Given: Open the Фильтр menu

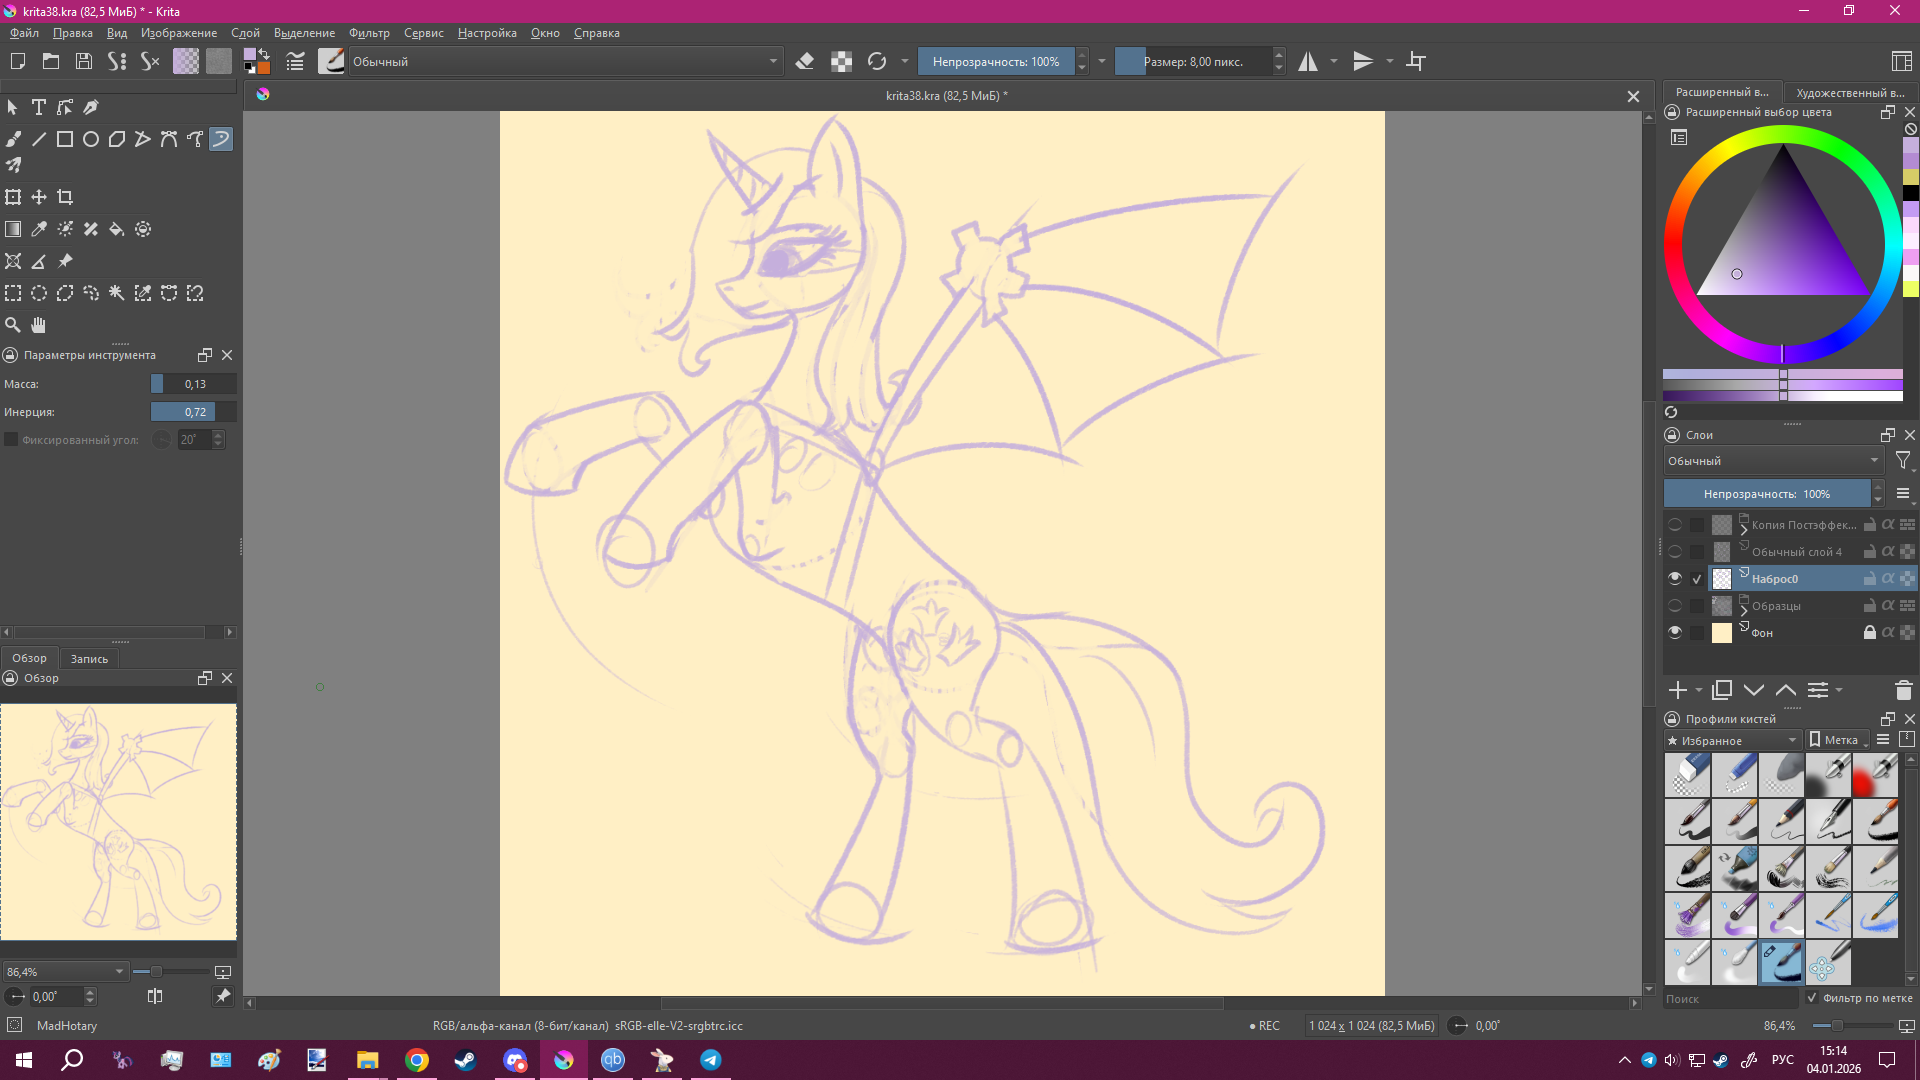Looking at the screenshot, I should point(369,33).
